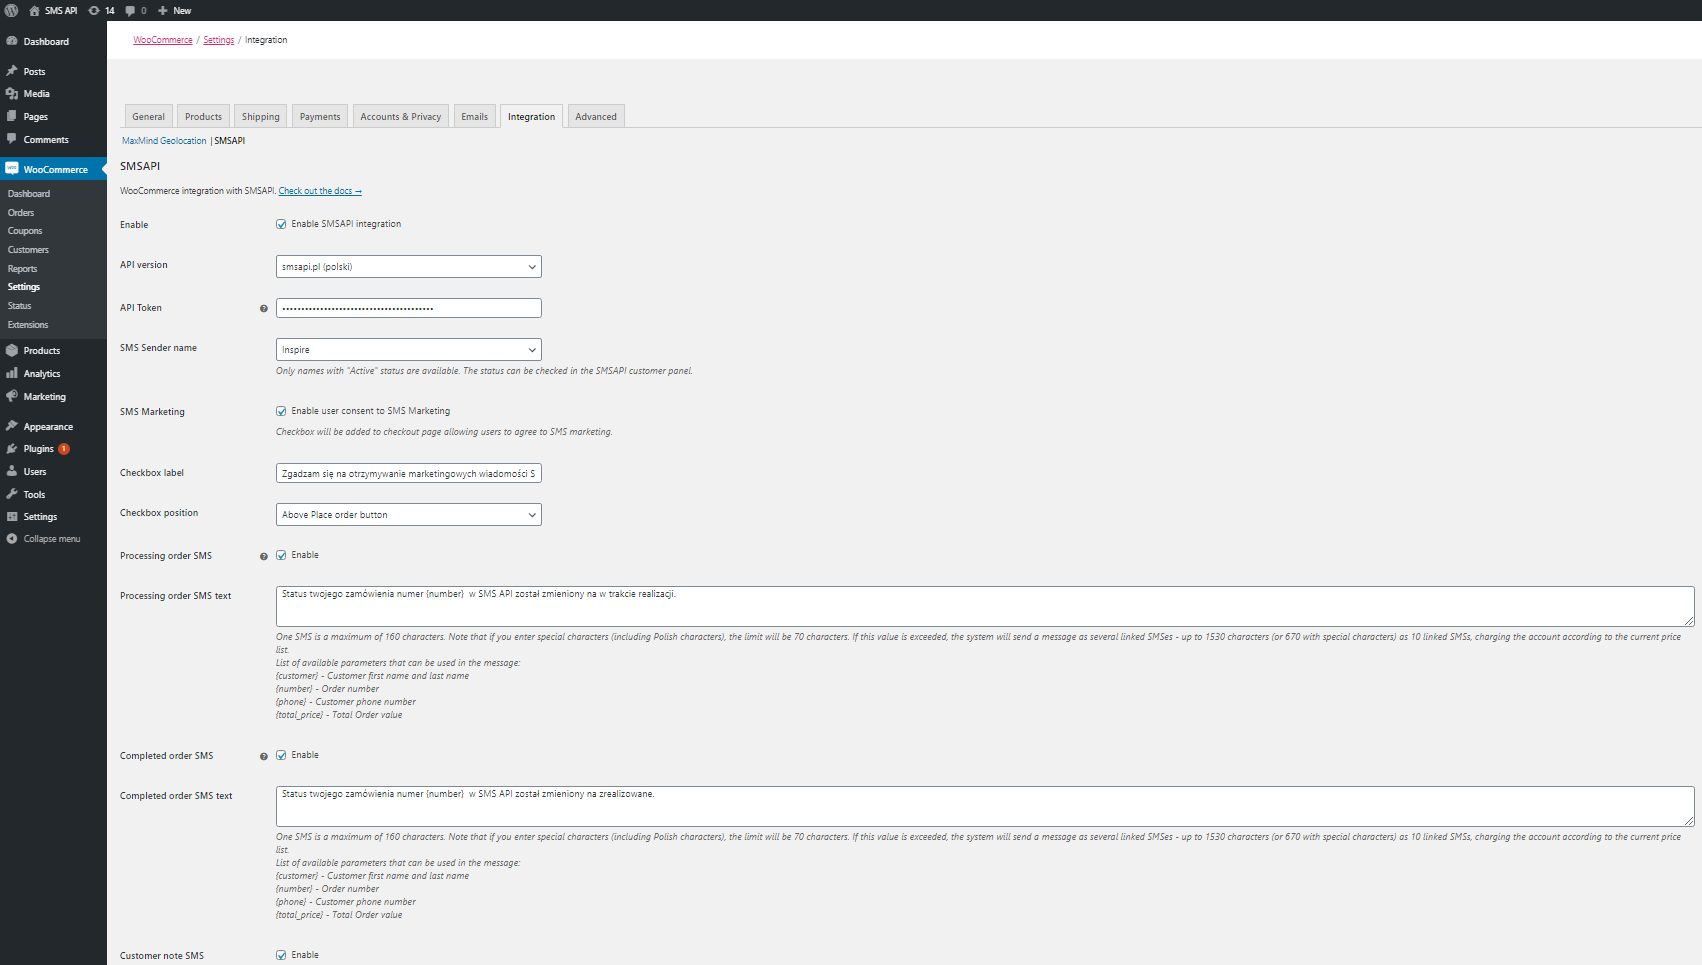This screenshot has height=965, width=1702.
Task: Click the Dashboard gauge icon in sidebar
Action: point(12,41)
